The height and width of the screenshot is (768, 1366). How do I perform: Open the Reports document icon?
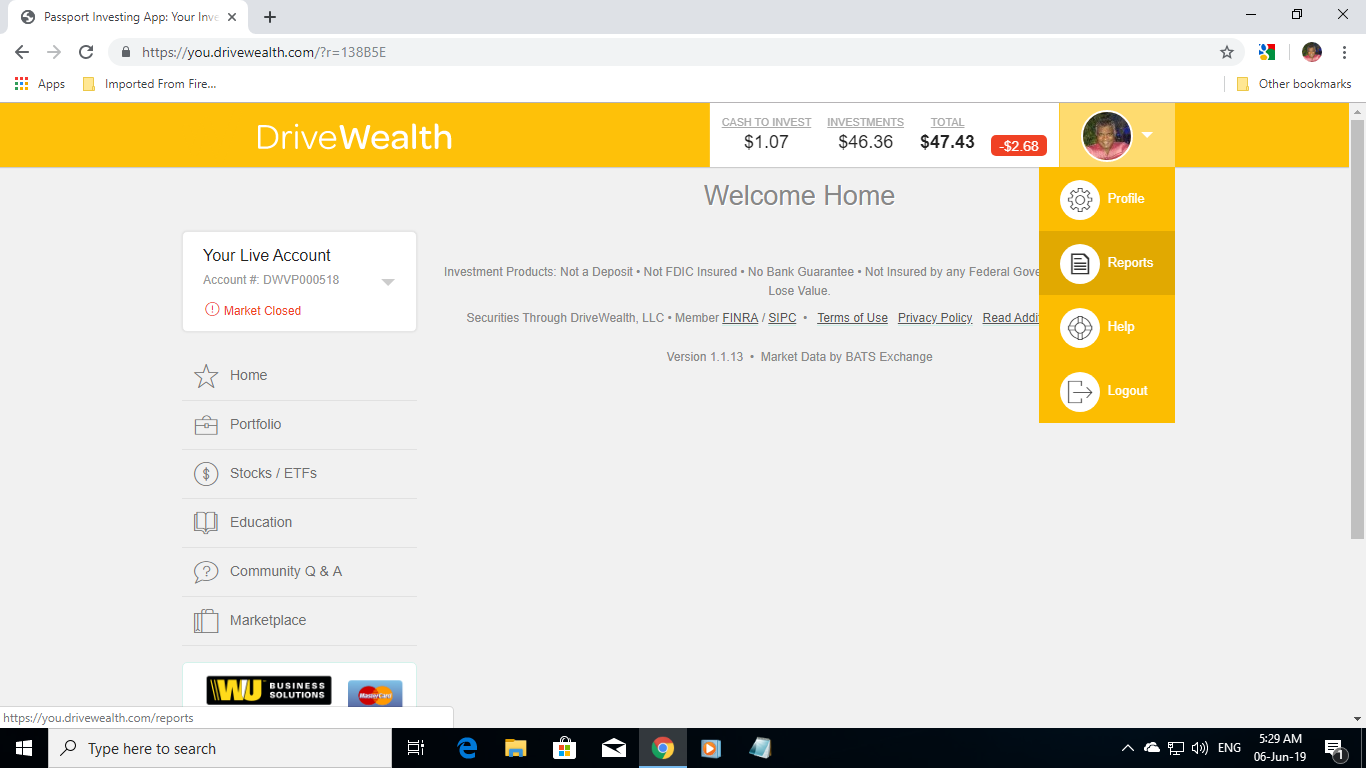click(1079, 263)
